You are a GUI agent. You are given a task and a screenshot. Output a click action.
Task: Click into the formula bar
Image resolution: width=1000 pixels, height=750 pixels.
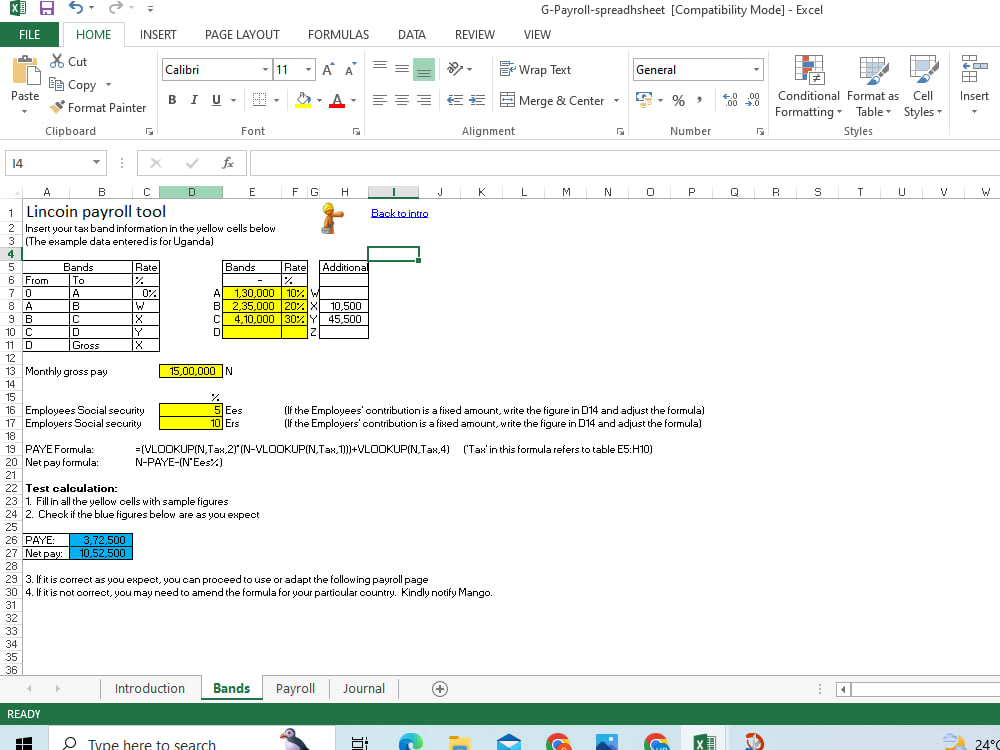click(625, 163)
